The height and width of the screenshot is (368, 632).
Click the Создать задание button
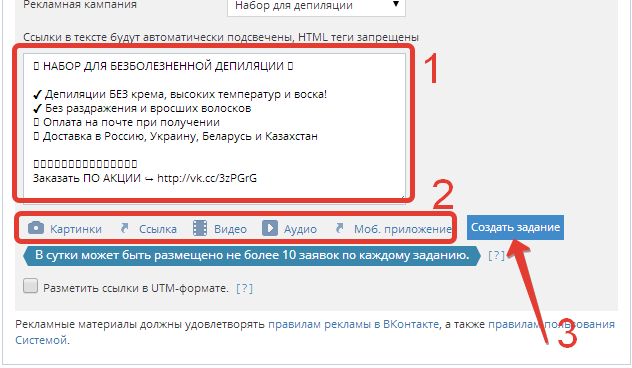(x=515, y=227)
